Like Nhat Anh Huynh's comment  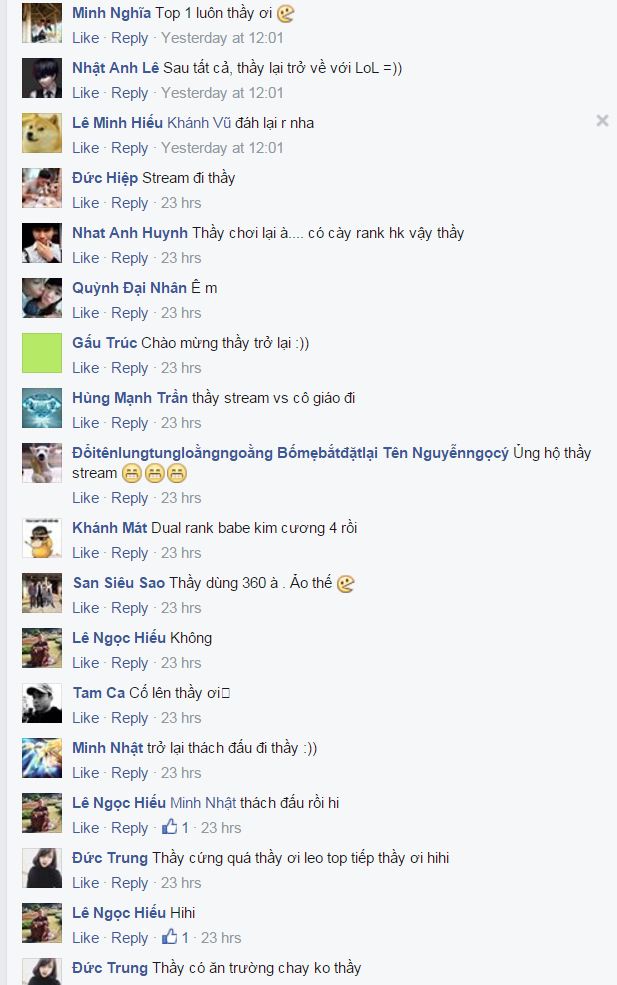[85, 258]
